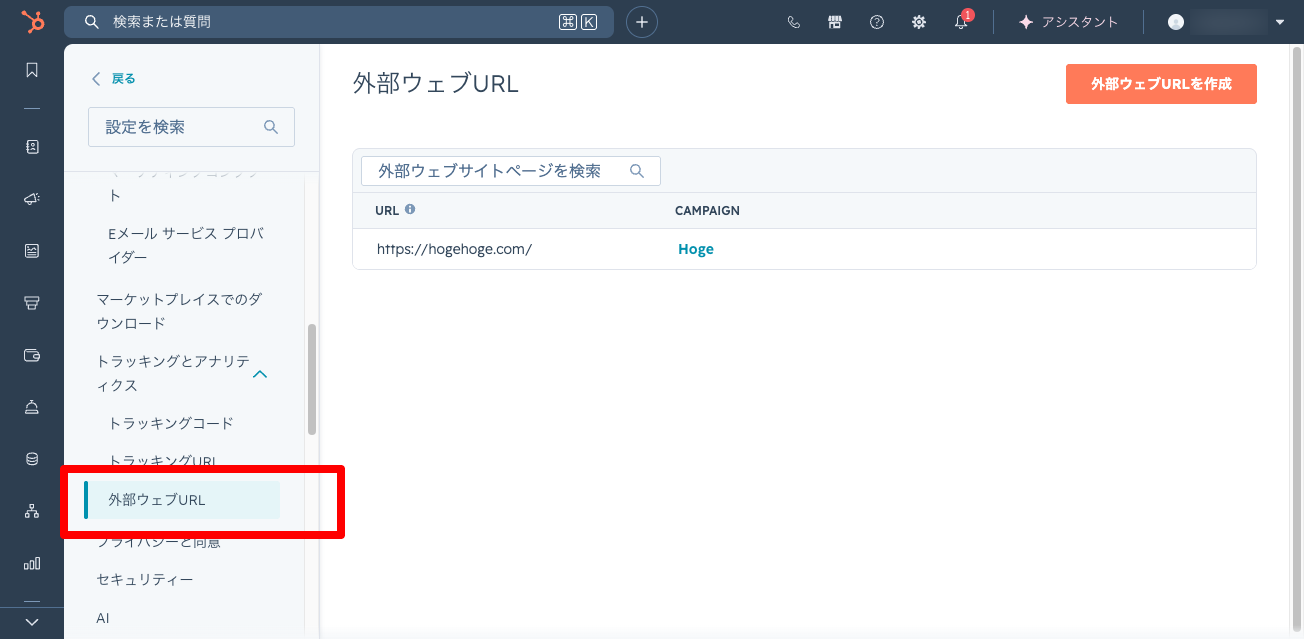This screenshot has width=1304, height=639.
Task: Open the Automation workflow icon
Action: pyautogui.click(x=32, y=511)
